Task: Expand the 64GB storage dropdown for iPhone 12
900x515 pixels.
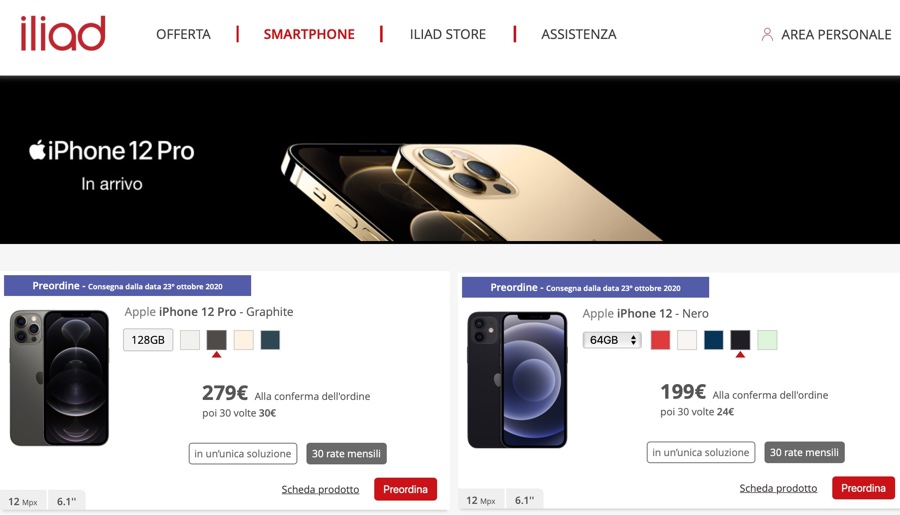Action: [612, 340]
